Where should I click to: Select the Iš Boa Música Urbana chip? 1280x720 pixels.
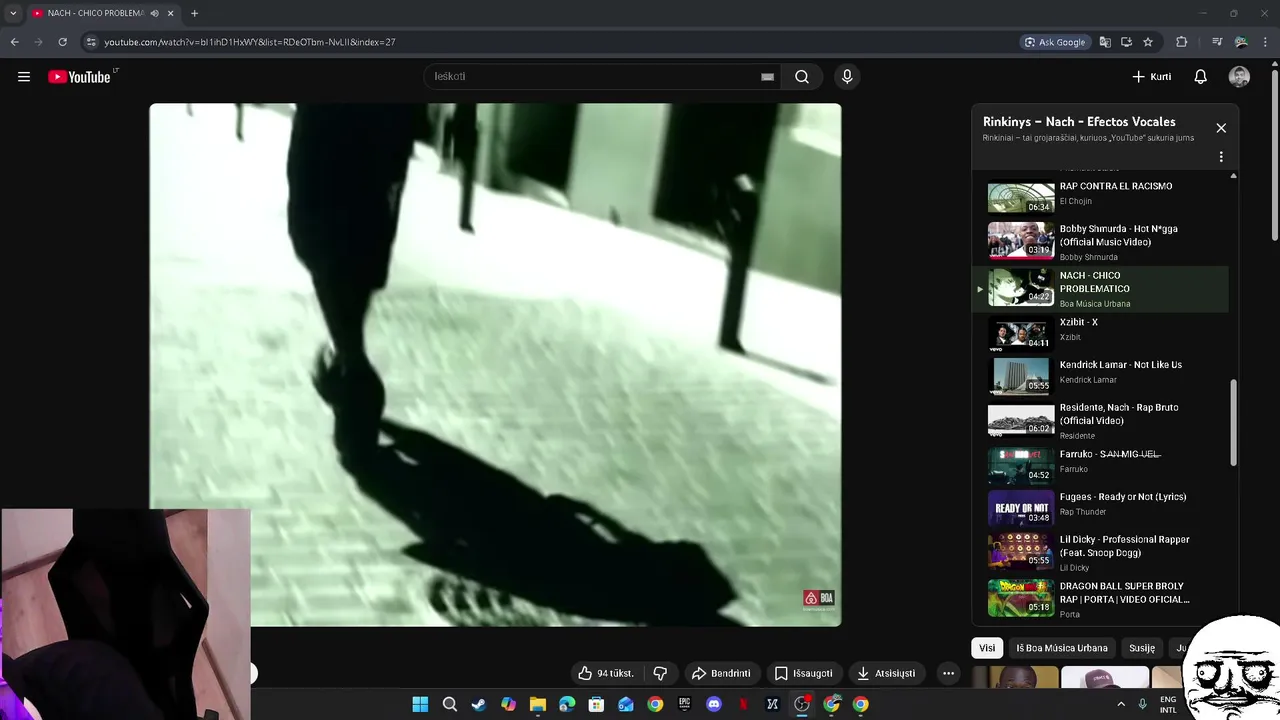click(1062, 648)
